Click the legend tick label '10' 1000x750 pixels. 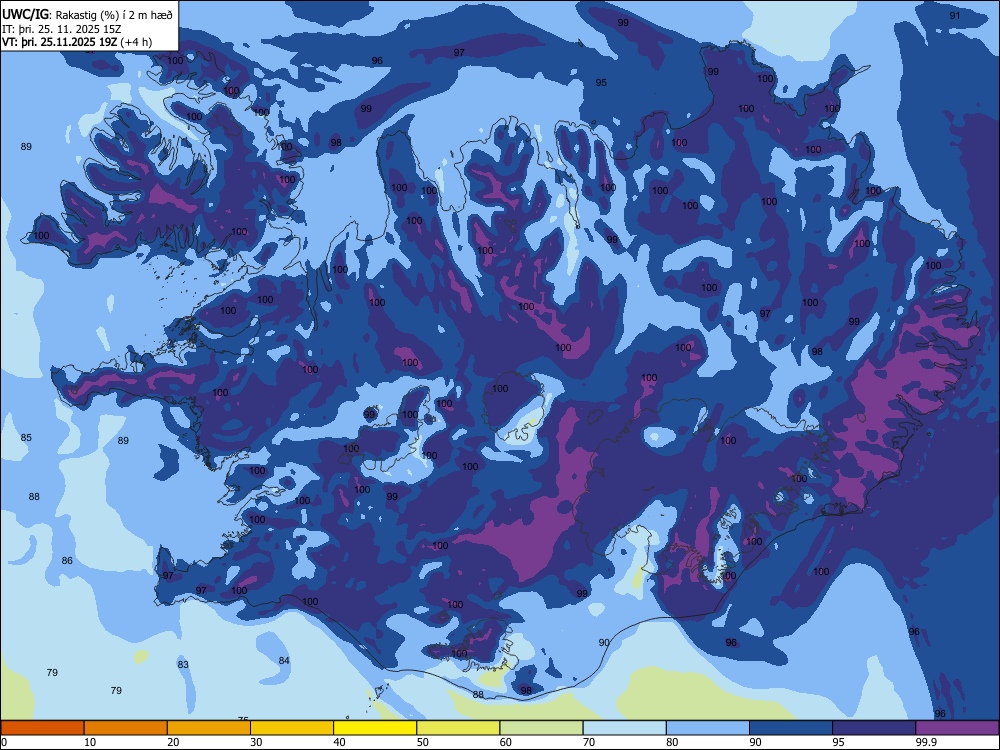(90, 742)
